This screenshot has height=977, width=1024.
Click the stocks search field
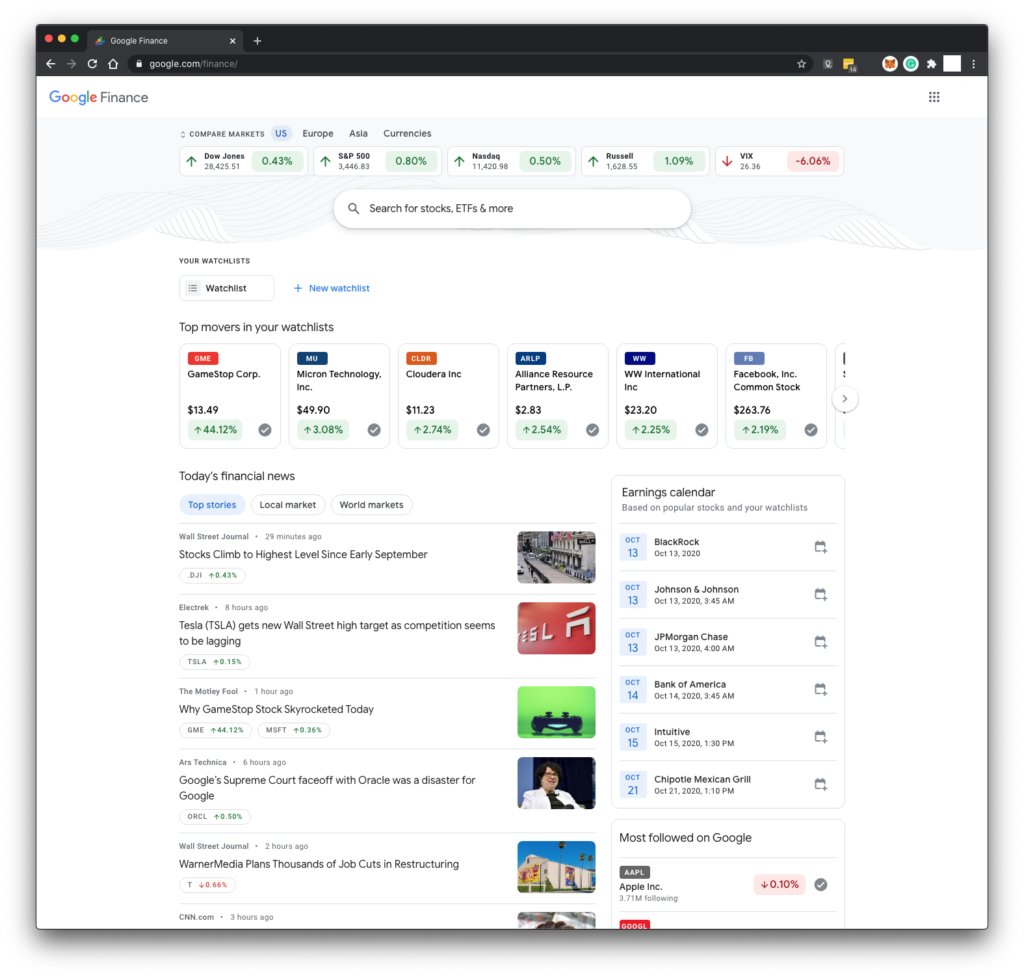pyautogui.click(x=511, y=209)
